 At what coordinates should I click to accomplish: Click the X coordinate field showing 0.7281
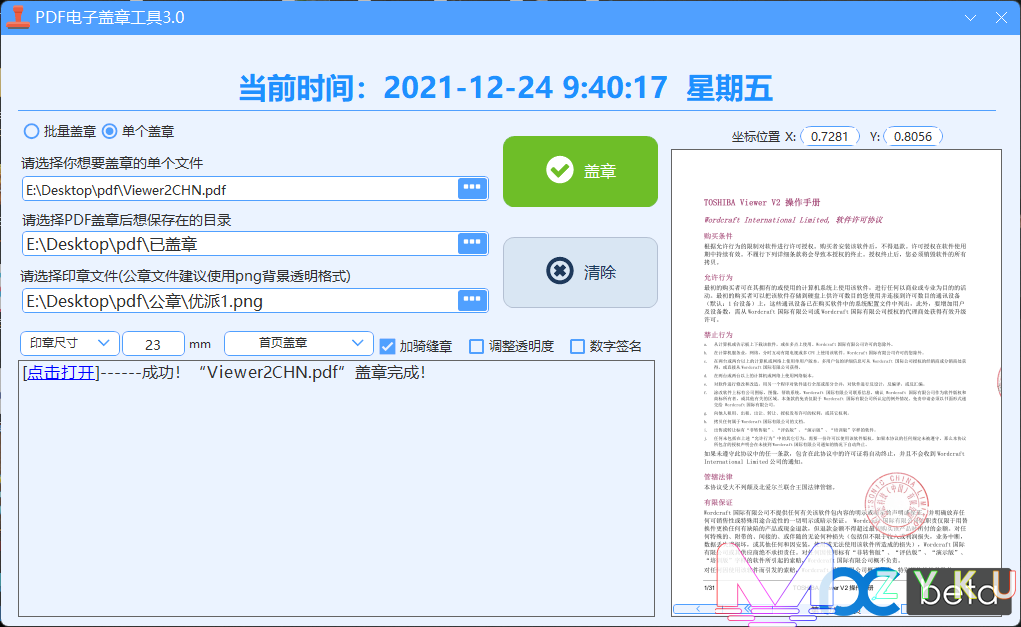[x=830, y=137]
